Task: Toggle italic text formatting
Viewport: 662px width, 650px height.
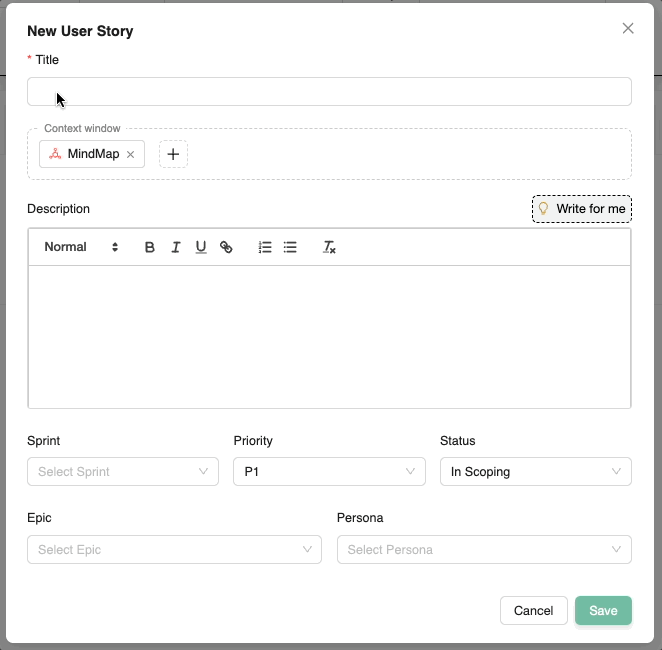Action: tap(175, 247)
